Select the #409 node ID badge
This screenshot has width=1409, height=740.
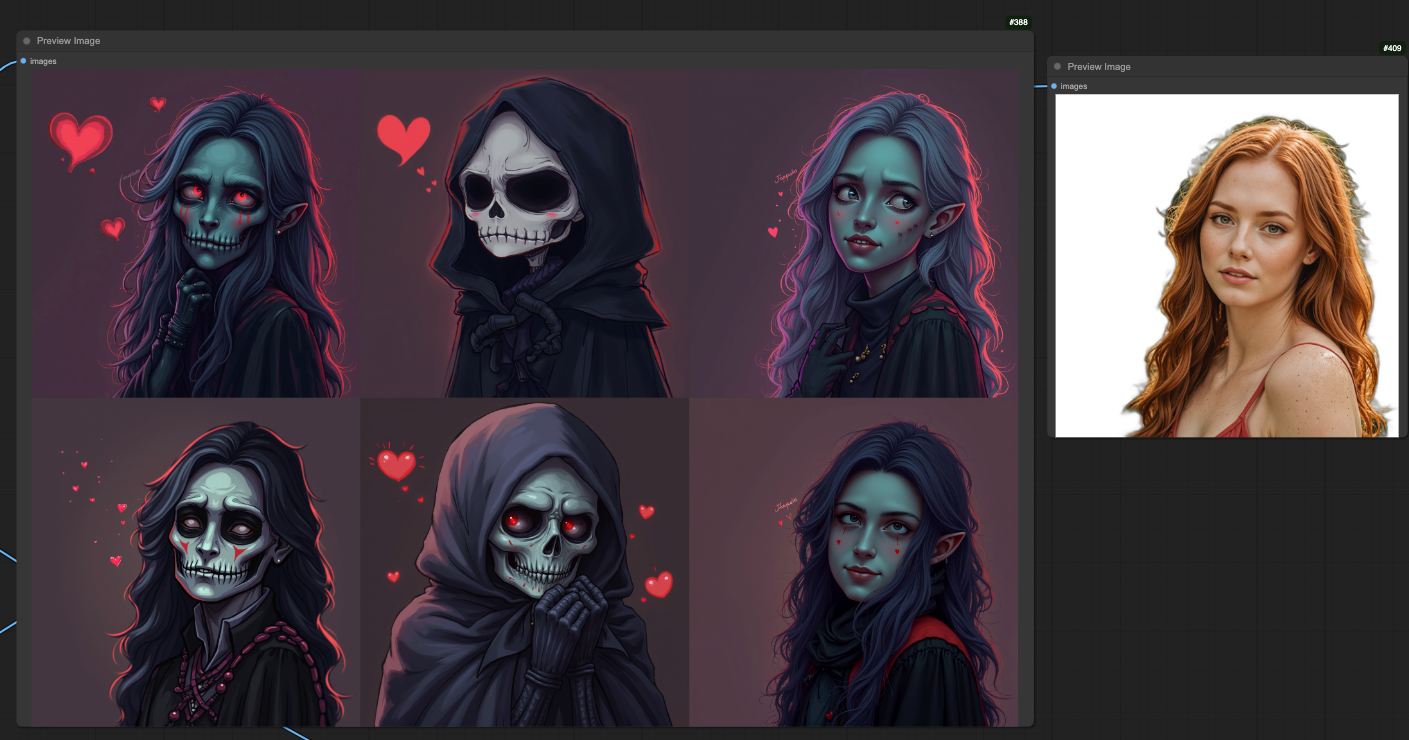point(1391,48)
